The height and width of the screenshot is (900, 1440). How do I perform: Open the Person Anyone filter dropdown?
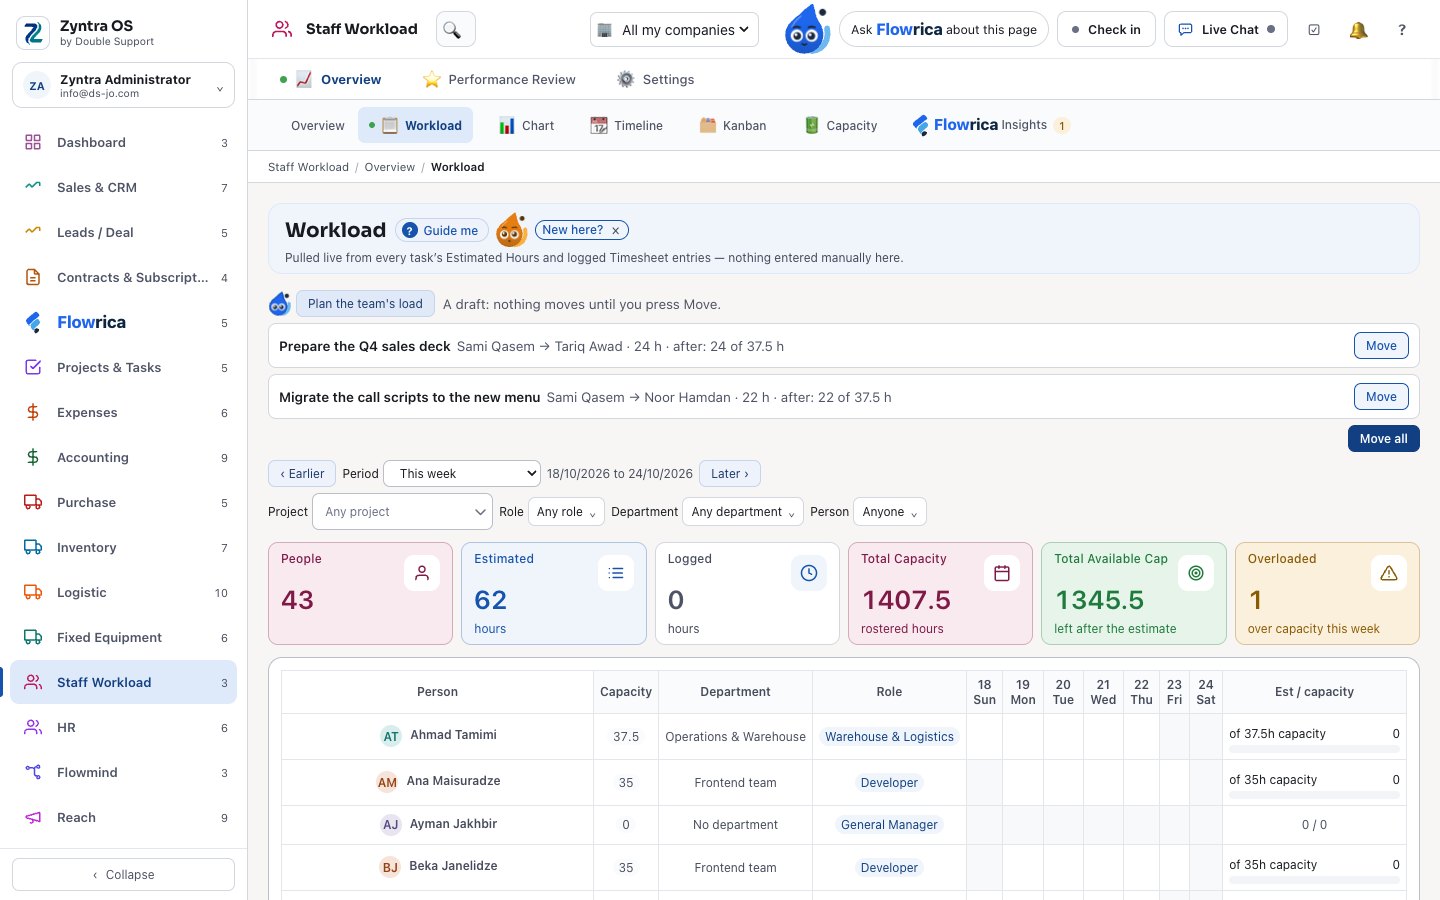[x=890, y=512]
